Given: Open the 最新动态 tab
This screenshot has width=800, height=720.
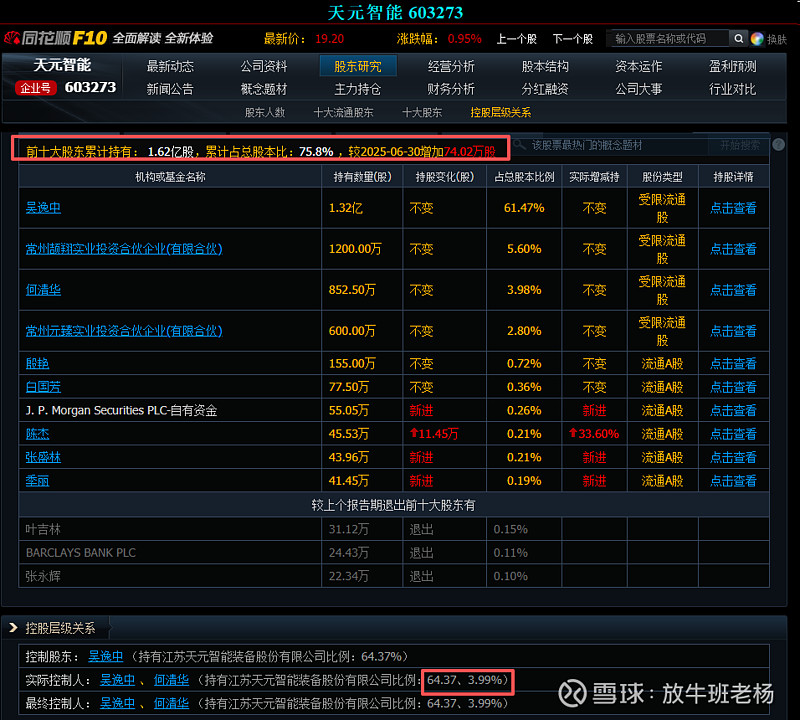Looking at the screenshot, I should [x=170, y=66].
